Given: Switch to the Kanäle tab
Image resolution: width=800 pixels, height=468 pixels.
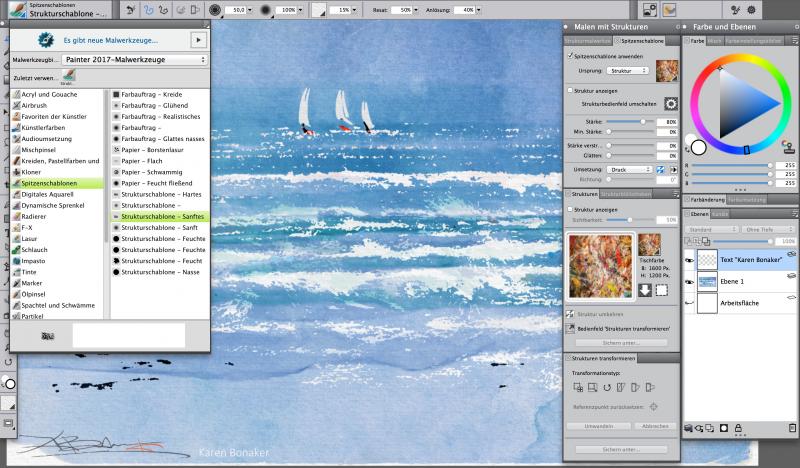Looking at the screenshot, I should coord(719,214).
